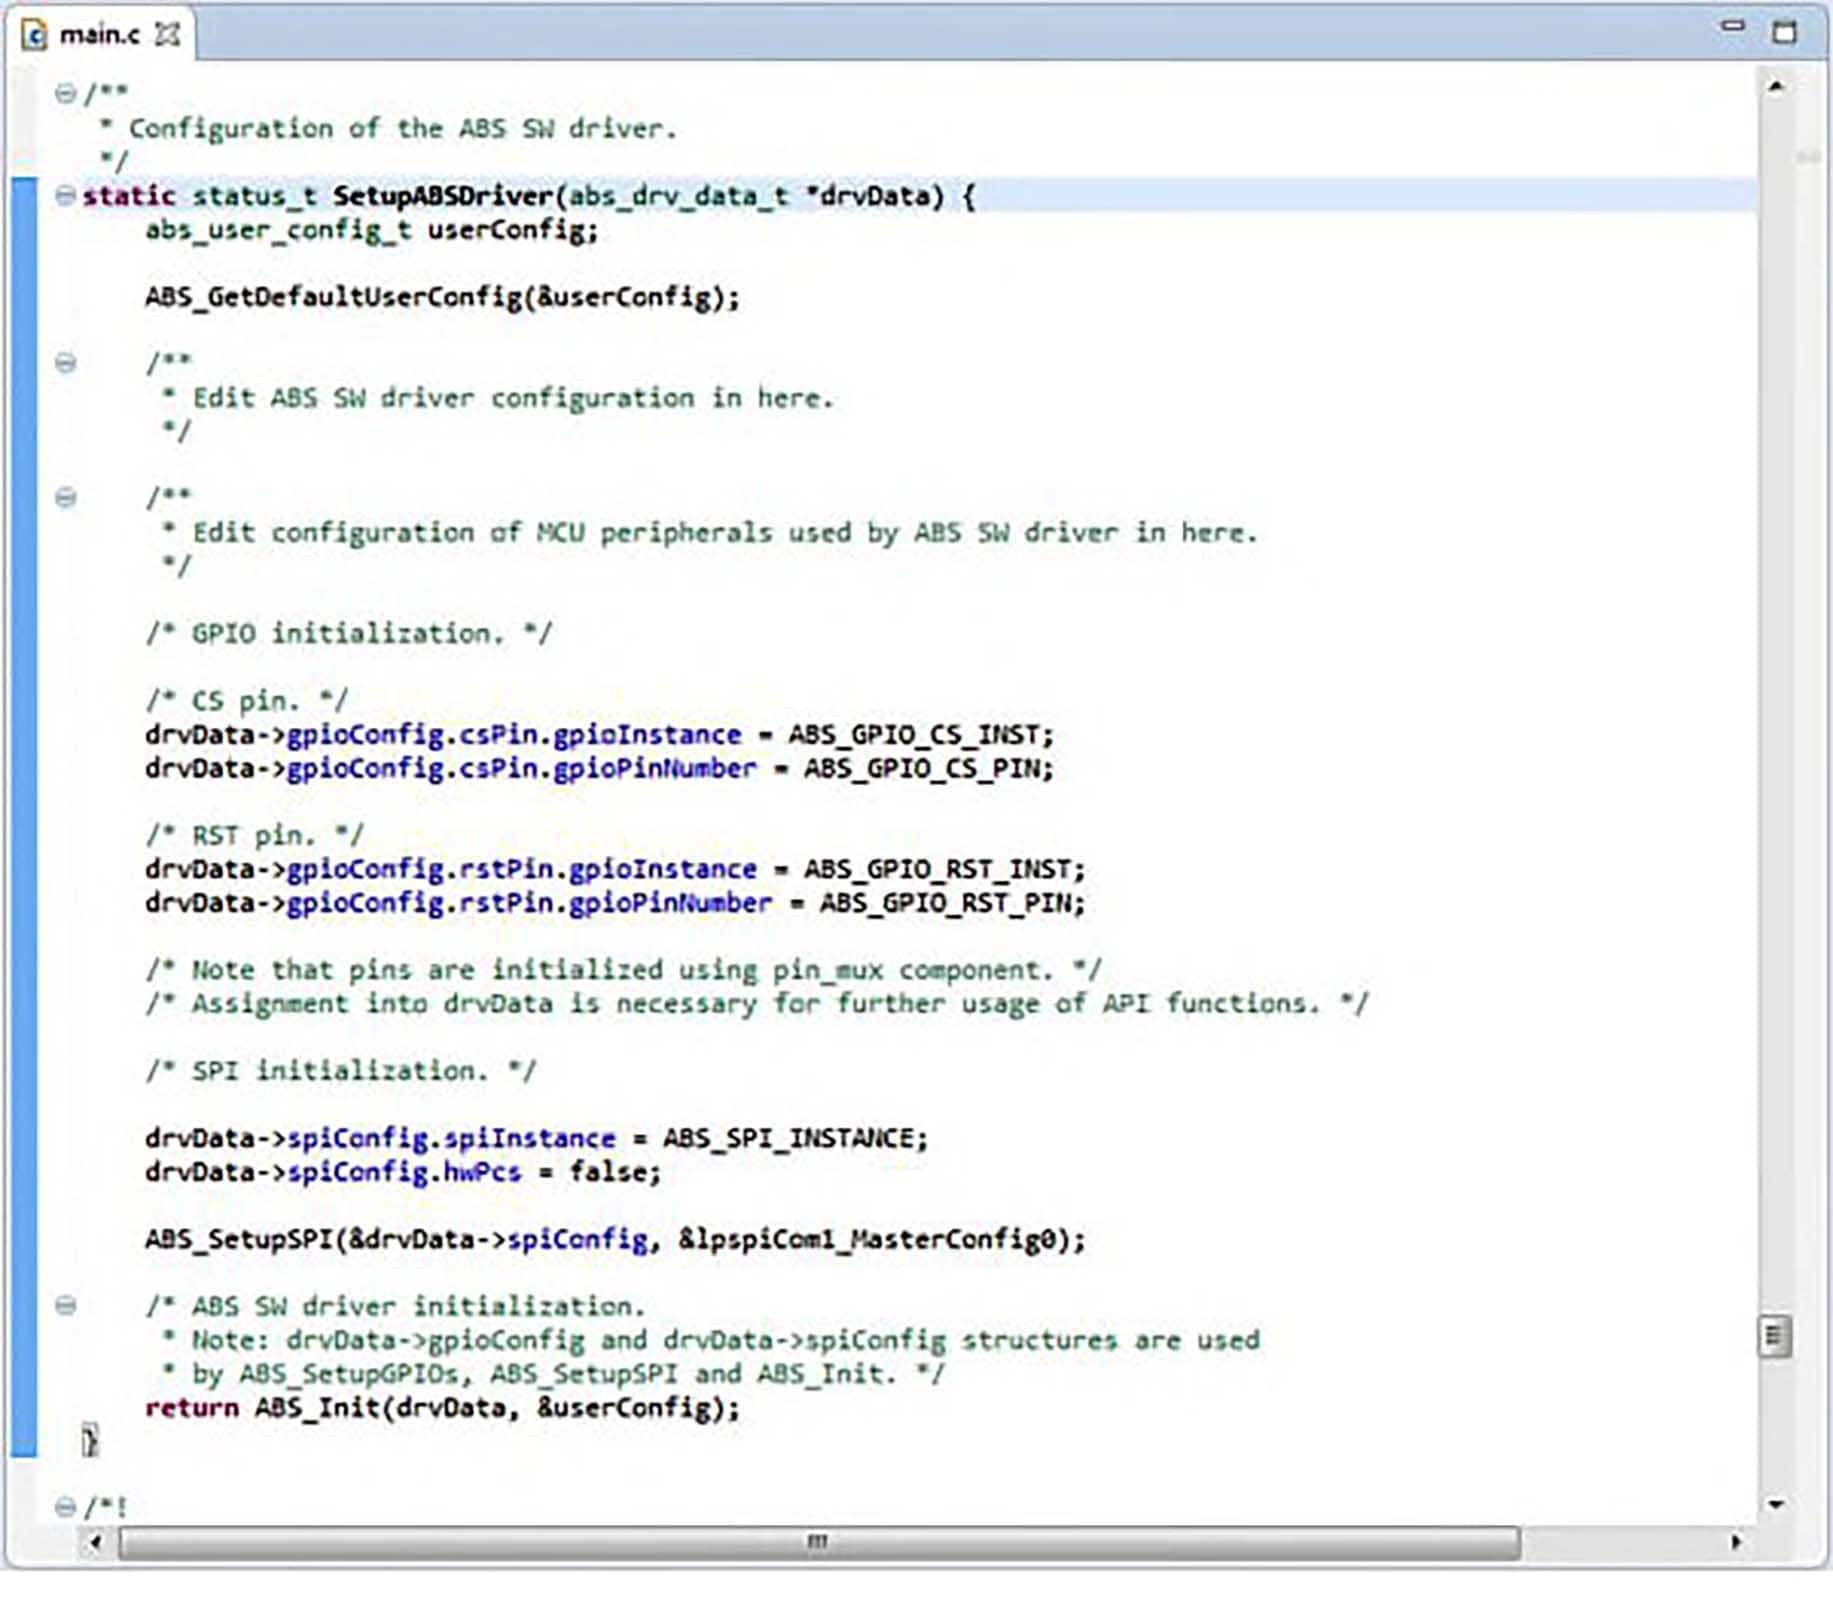Click the horizontal scrollbar left arrow
The width and height of the screenshot is (1833, 1609).
(95, 1542)
